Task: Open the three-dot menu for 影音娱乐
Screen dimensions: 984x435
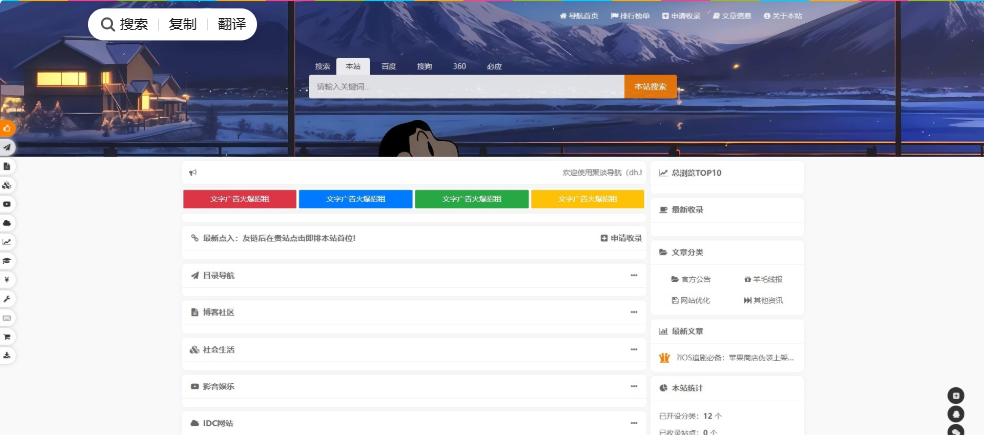Action: pyautogui.click(x=633, y=386)
